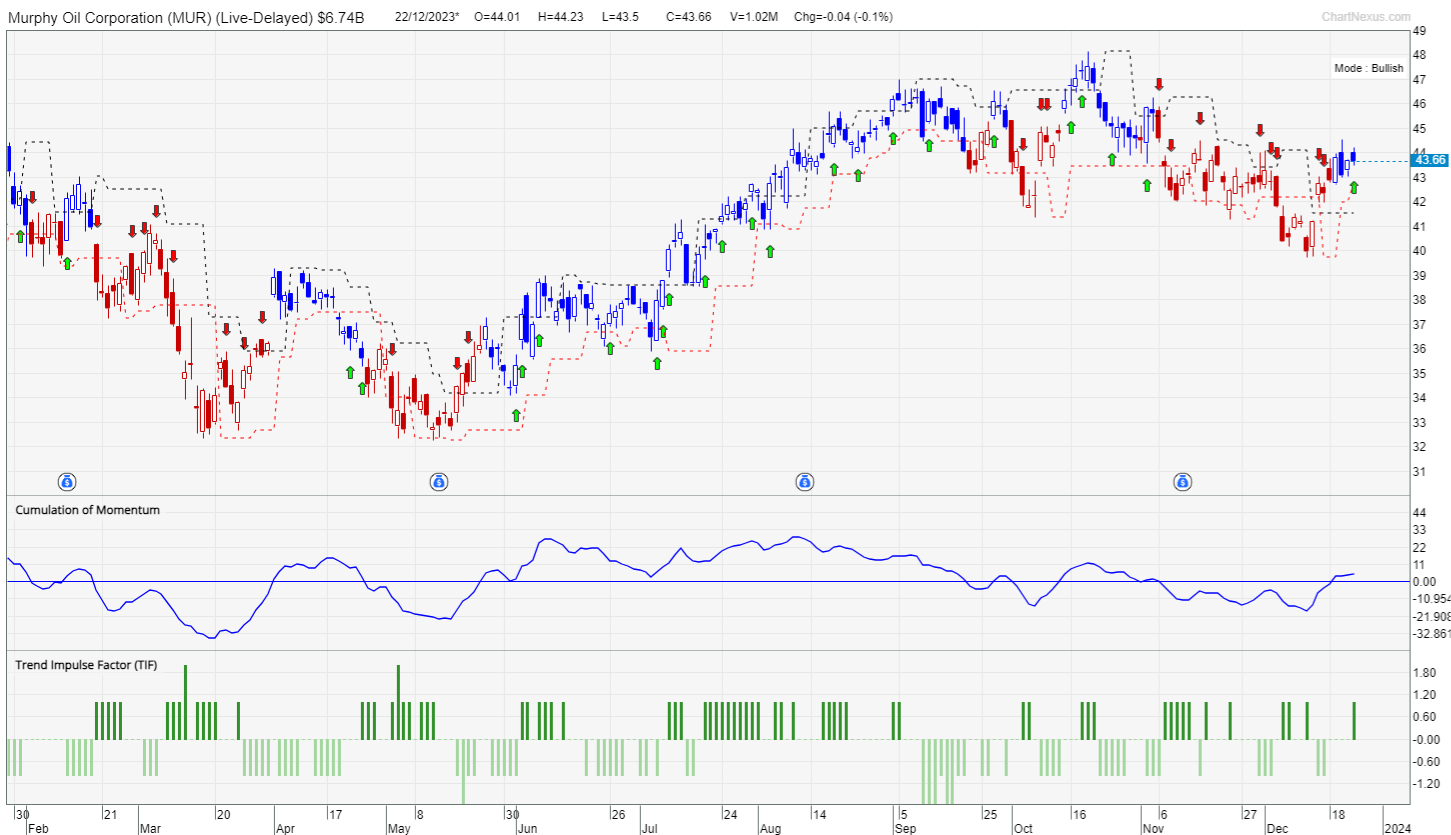Click the dividend marker icon beneath August
The width and height of the screenshot is (1451, 835).
806,481
